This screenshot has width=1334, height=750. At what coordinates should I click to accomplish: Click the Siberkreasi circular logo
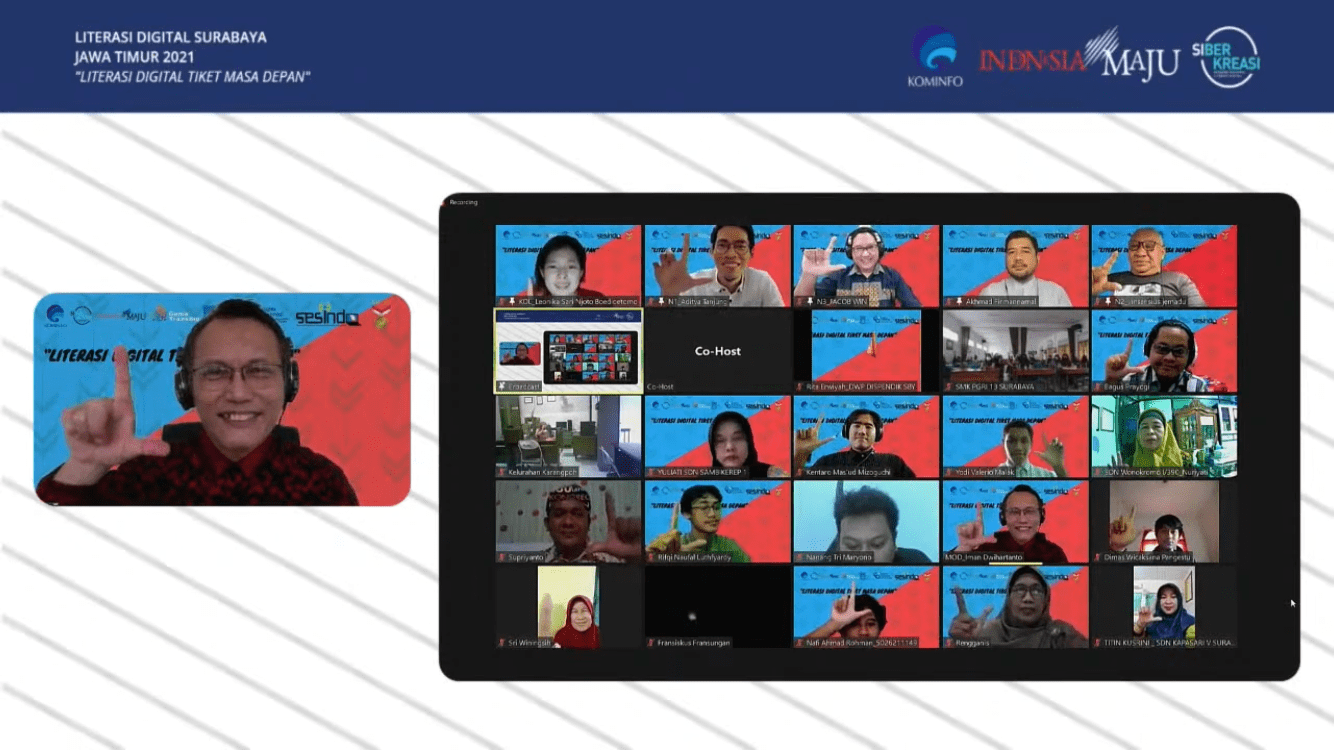(x=1226, y=57)
